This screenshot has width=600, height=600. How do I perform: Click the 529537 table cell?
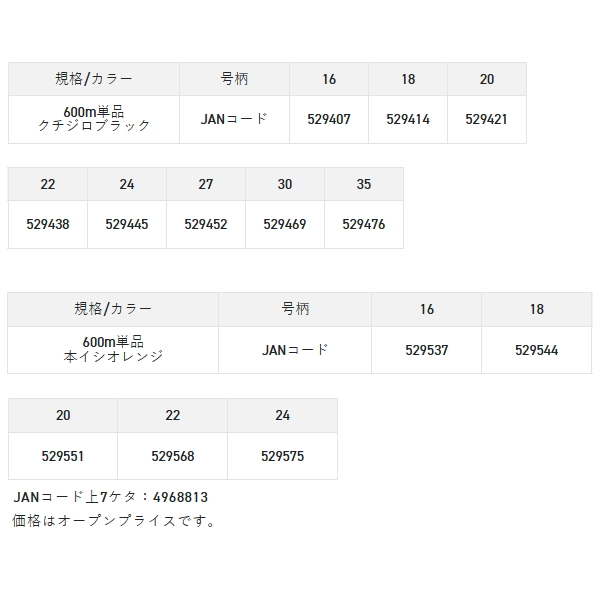coord(427,350)
